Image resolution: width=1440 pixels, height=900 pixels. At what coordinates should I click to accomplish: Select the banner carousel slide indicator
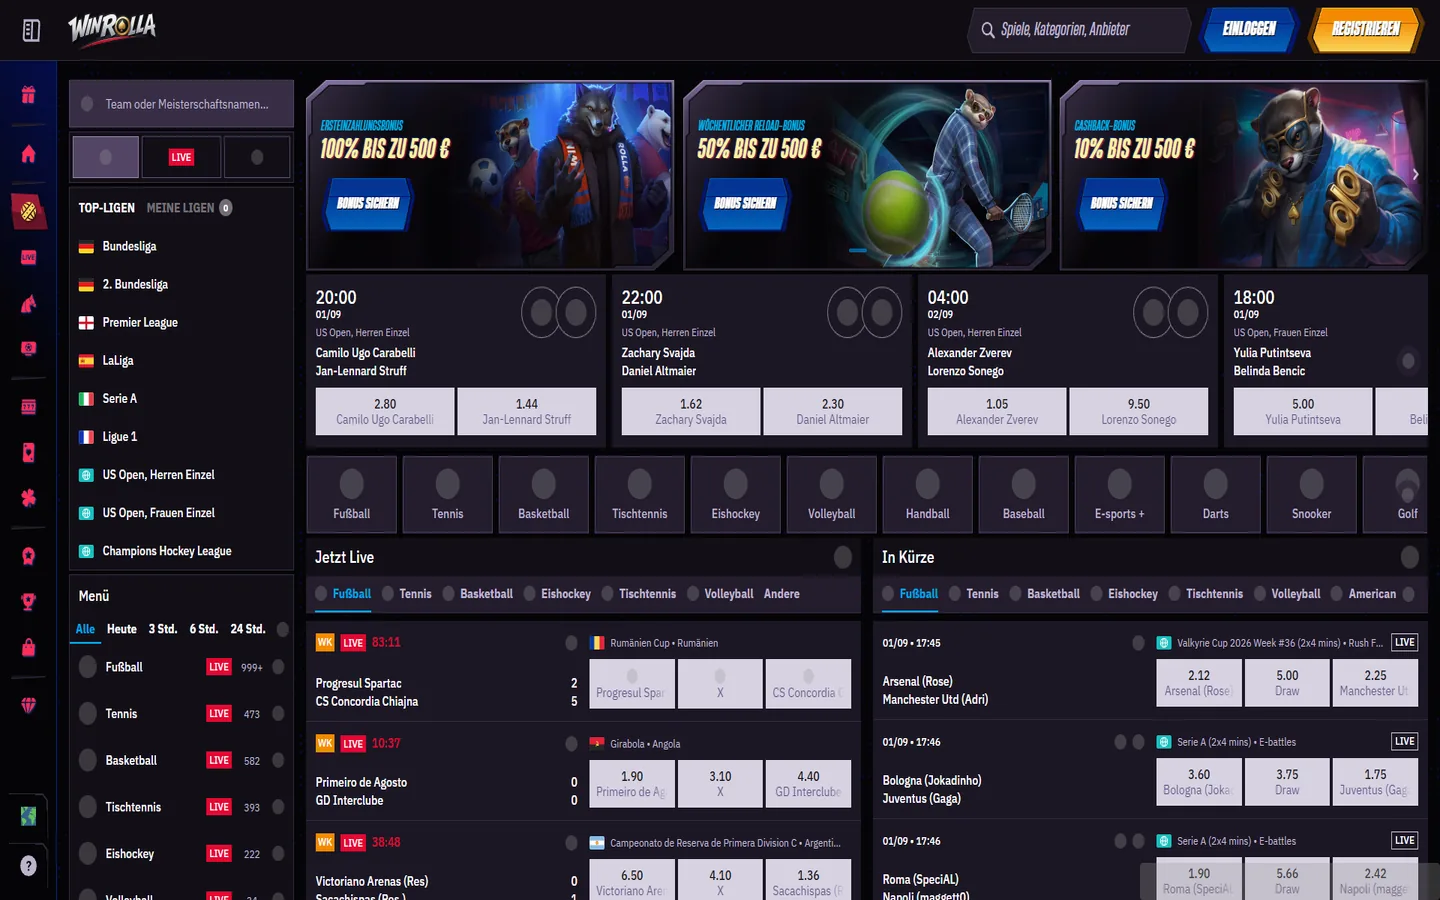(x=858, y=250)
